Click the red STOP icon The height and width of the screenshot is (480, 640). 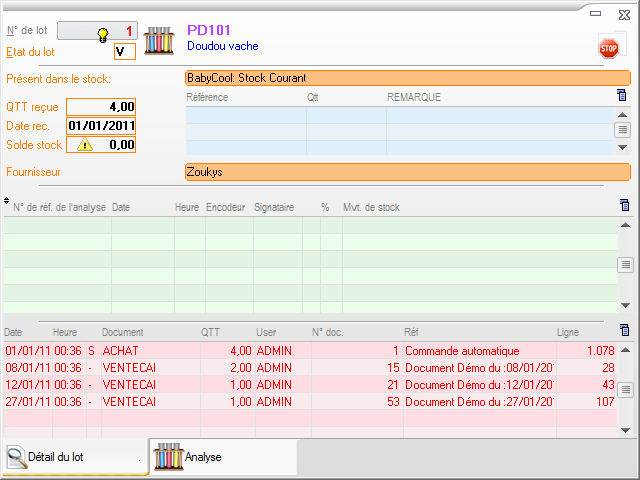pos(608,47)
